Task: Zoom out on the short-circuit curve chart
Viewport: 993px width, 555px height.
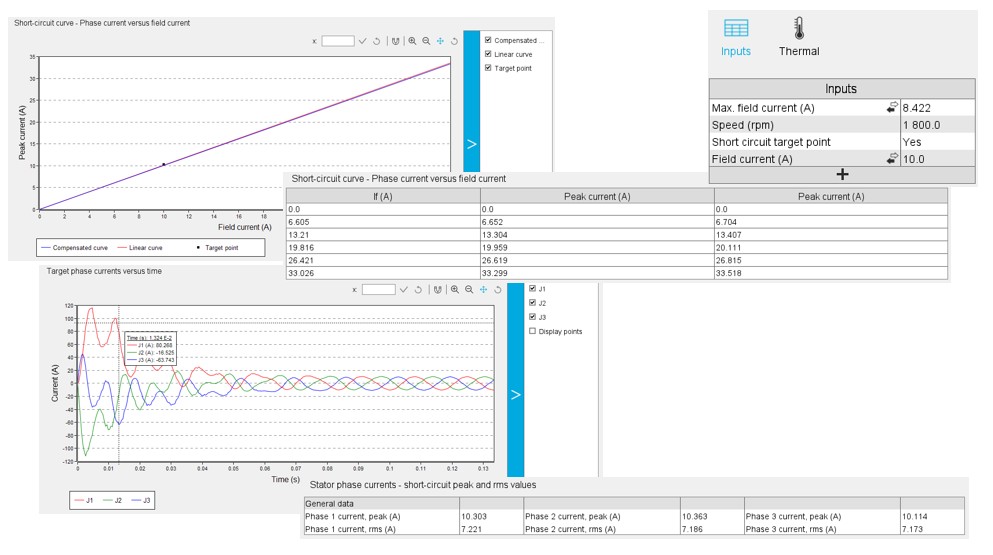Action: 426,41
